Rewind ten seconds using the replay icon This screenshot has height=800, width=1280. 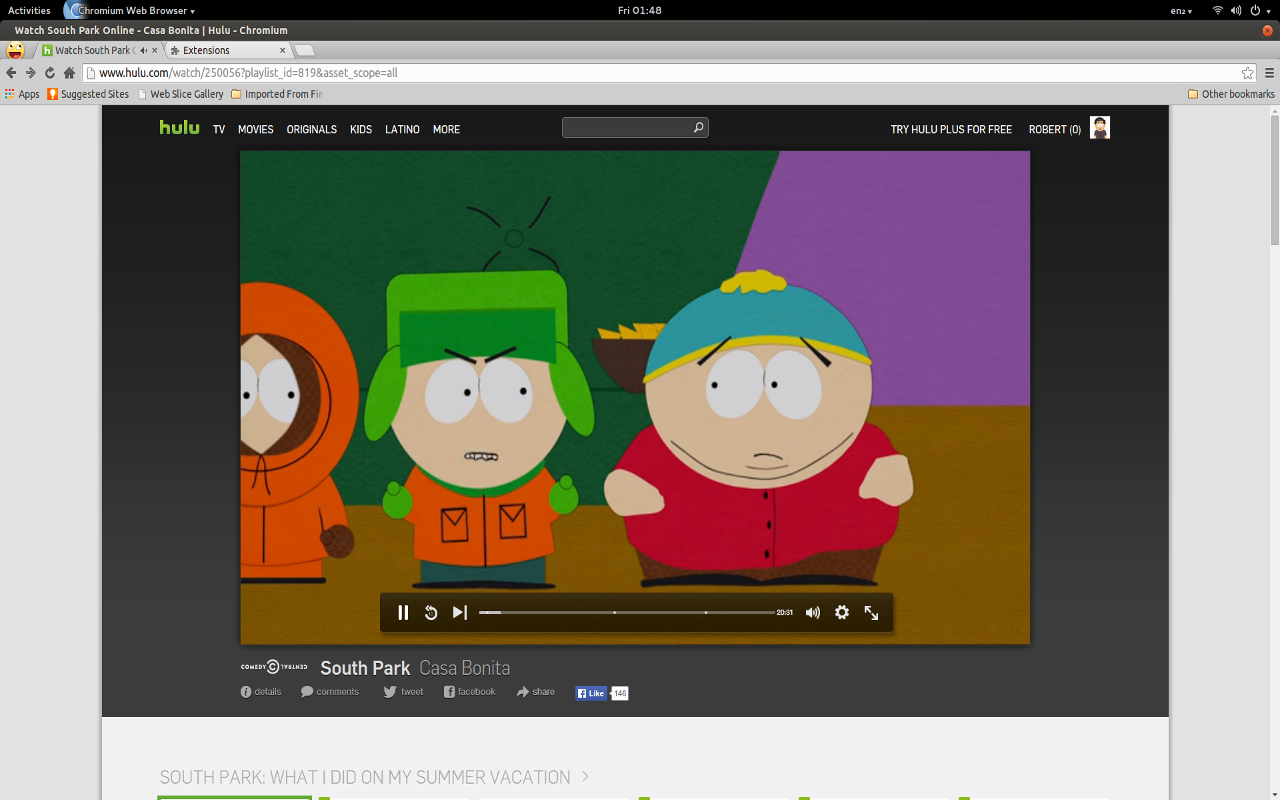pyautogui.click(x=431, y=612)
